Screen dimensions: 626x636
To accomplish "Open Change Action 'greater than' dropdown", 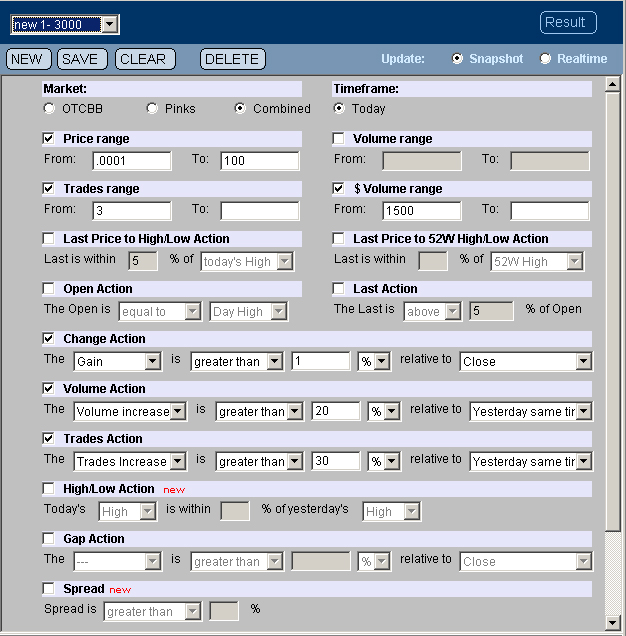I will coord(237,361).
